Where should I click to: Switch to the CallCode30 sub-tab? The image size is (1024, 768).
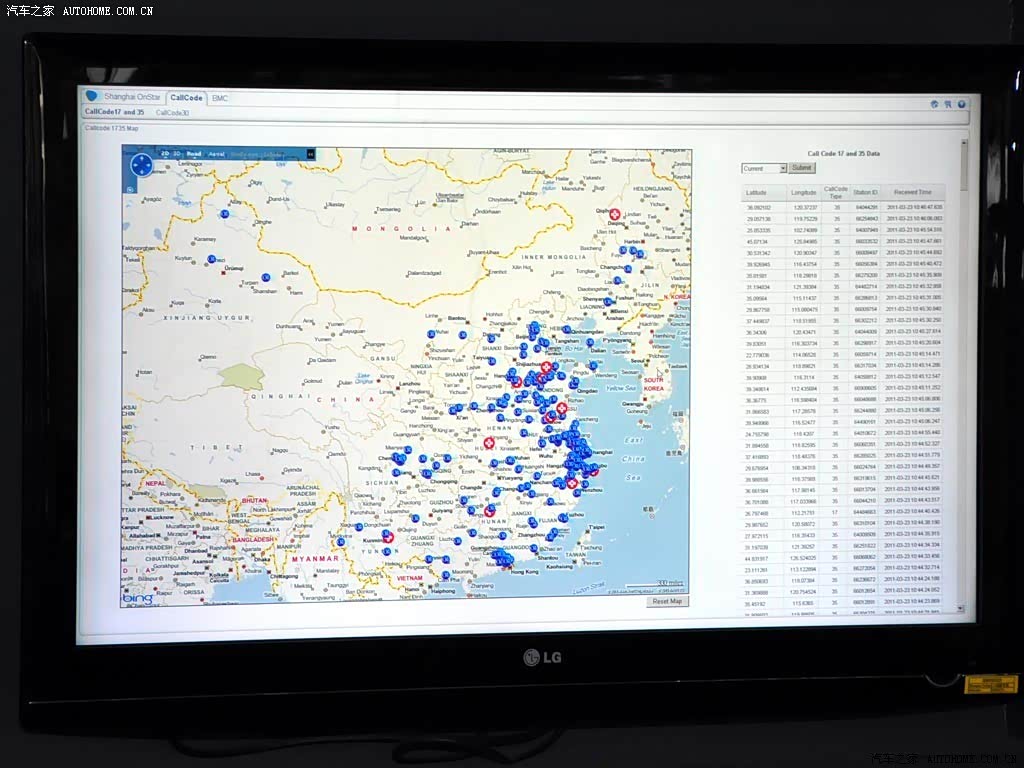(x=172, y=113)
